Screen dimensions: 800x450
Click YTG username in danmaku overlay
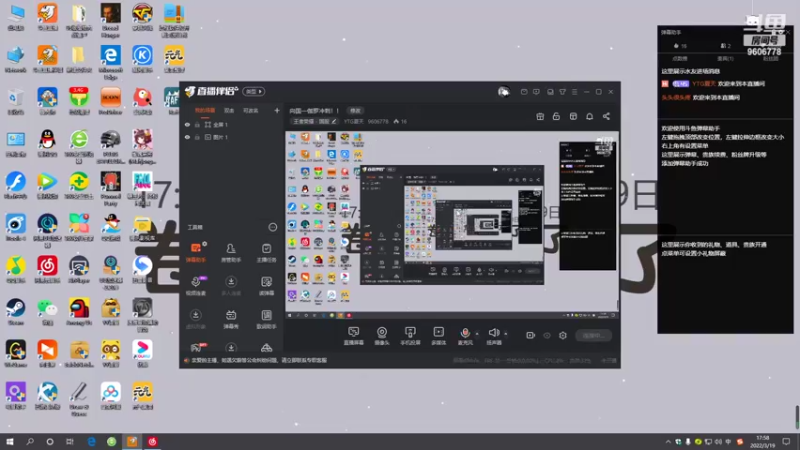(704, 84)
